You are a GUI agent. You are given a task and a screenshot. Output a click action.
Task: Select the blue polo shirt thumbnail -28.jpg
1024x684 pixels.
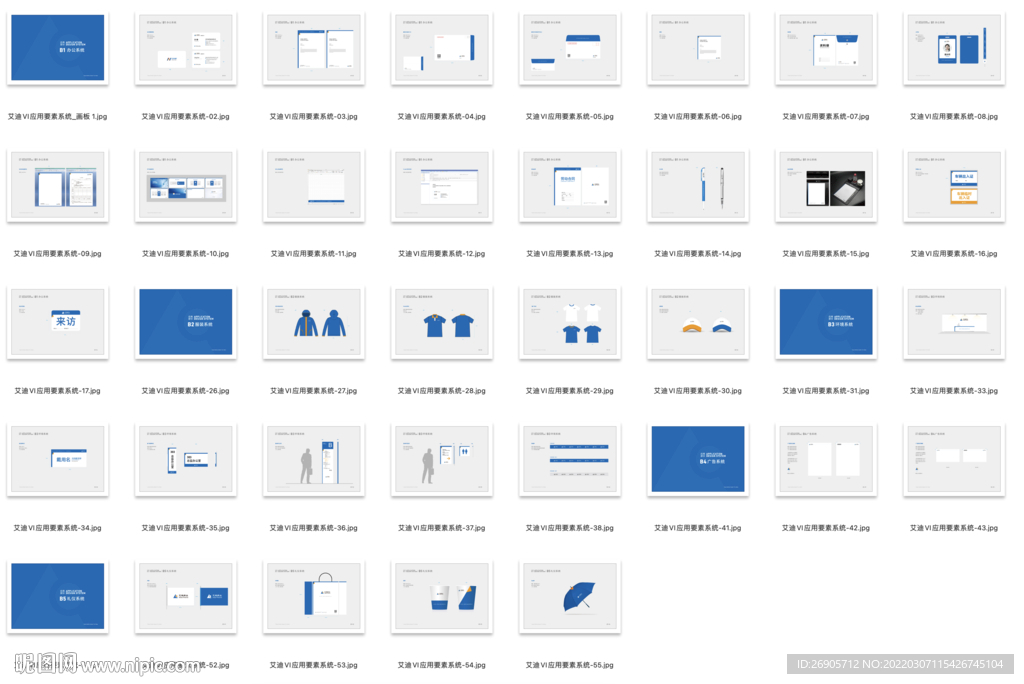click(x=441, y=322)
